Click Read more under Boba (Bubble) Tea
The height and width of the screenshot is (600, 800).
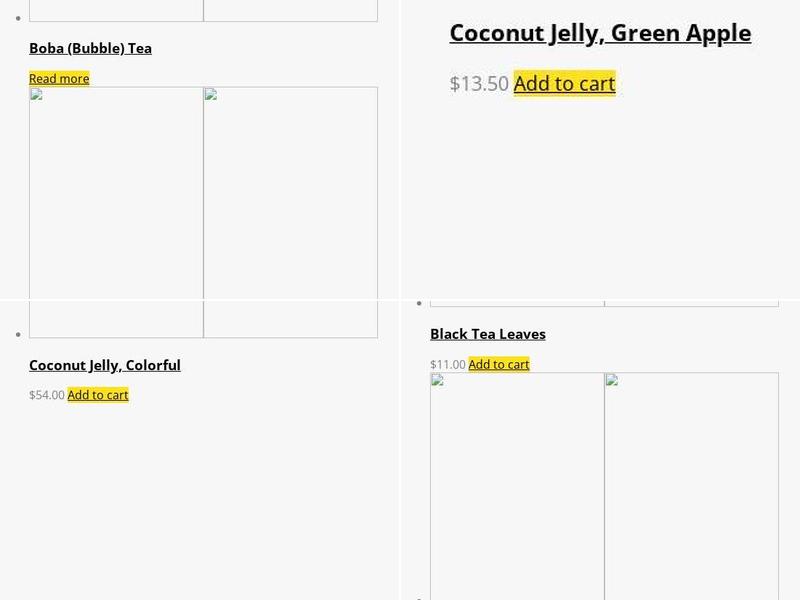coord(59,78)
